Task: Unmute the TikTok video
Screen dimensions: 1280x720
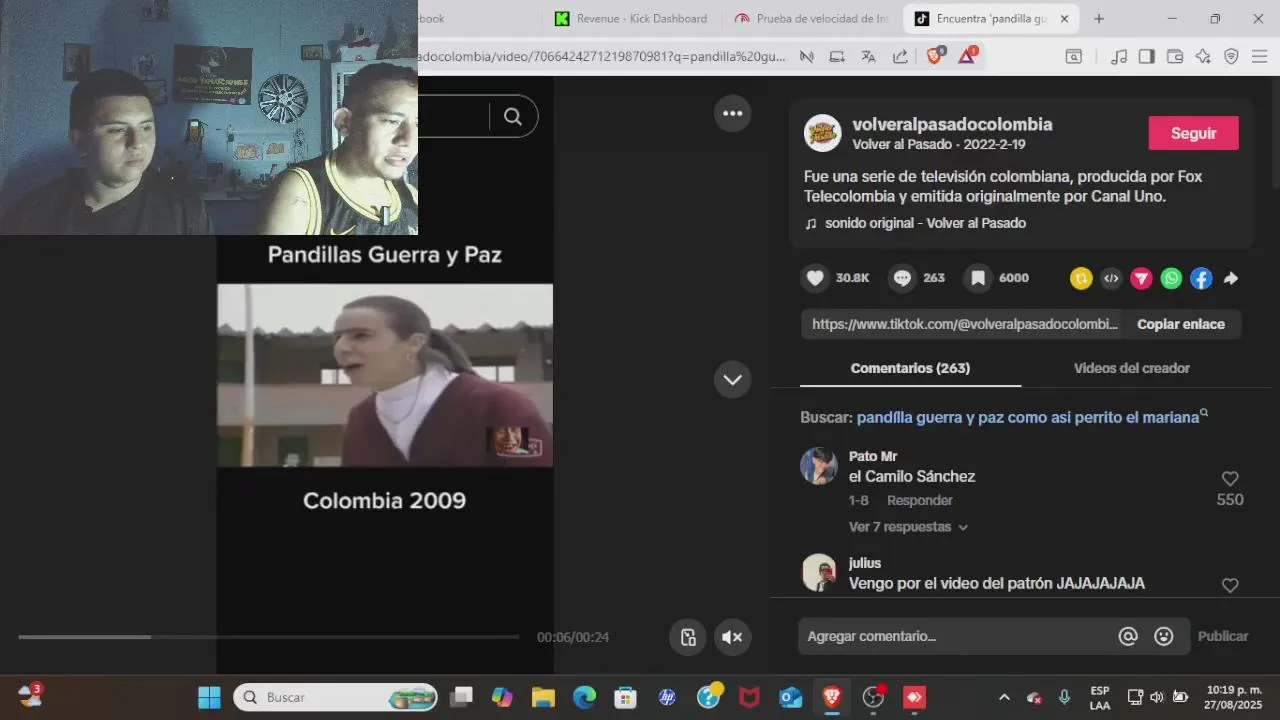Action: (732, 637)
